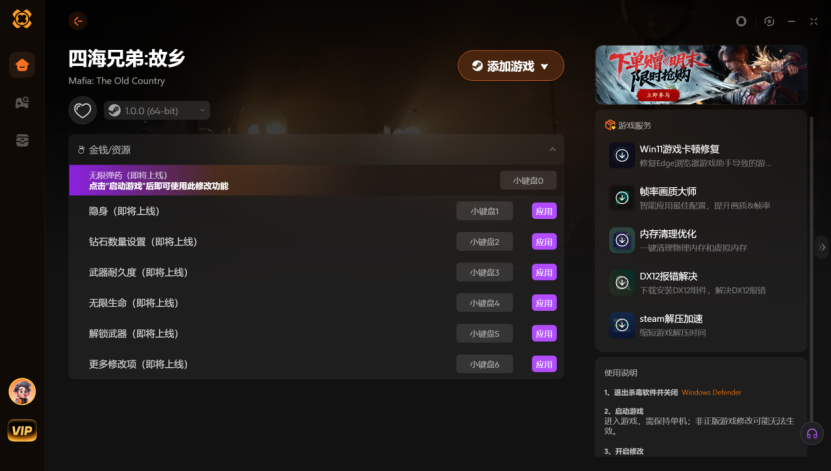This screenshot has width=831, height=471.
Task: Open the home icon in sidebar
Action: [22, 65]
